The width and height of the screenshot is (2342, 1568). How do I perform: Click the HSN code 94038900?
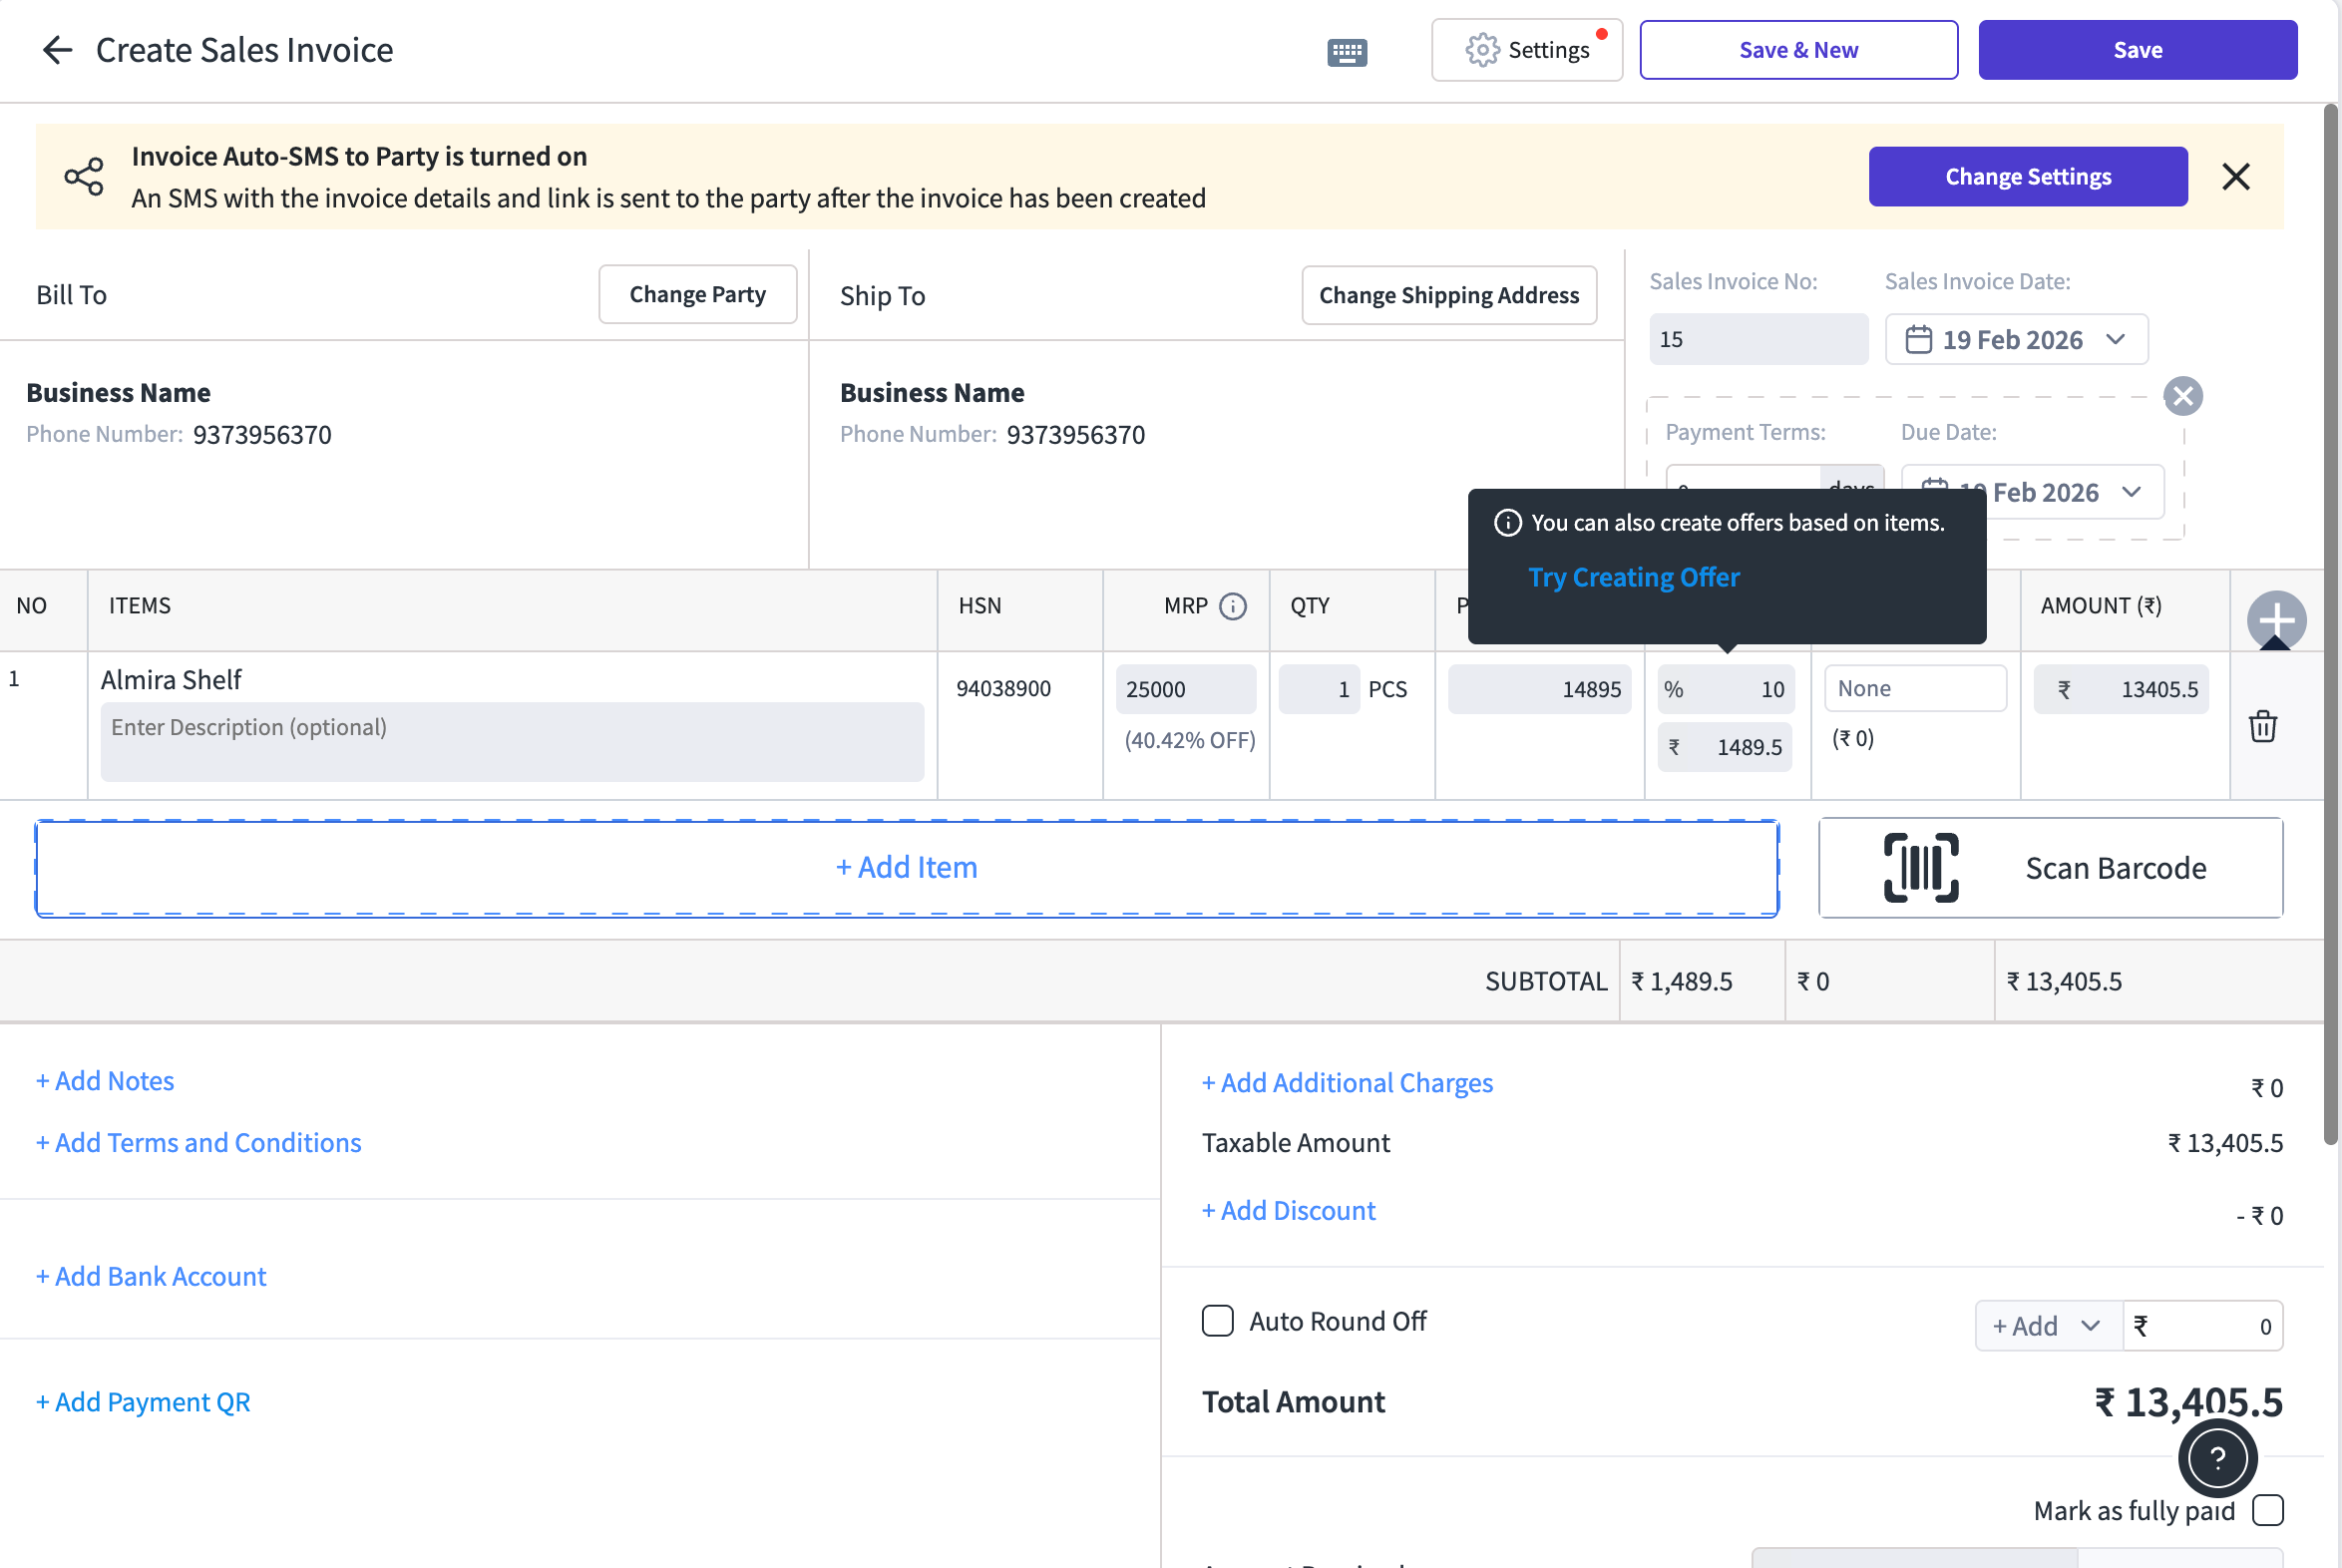[1003, 689]
